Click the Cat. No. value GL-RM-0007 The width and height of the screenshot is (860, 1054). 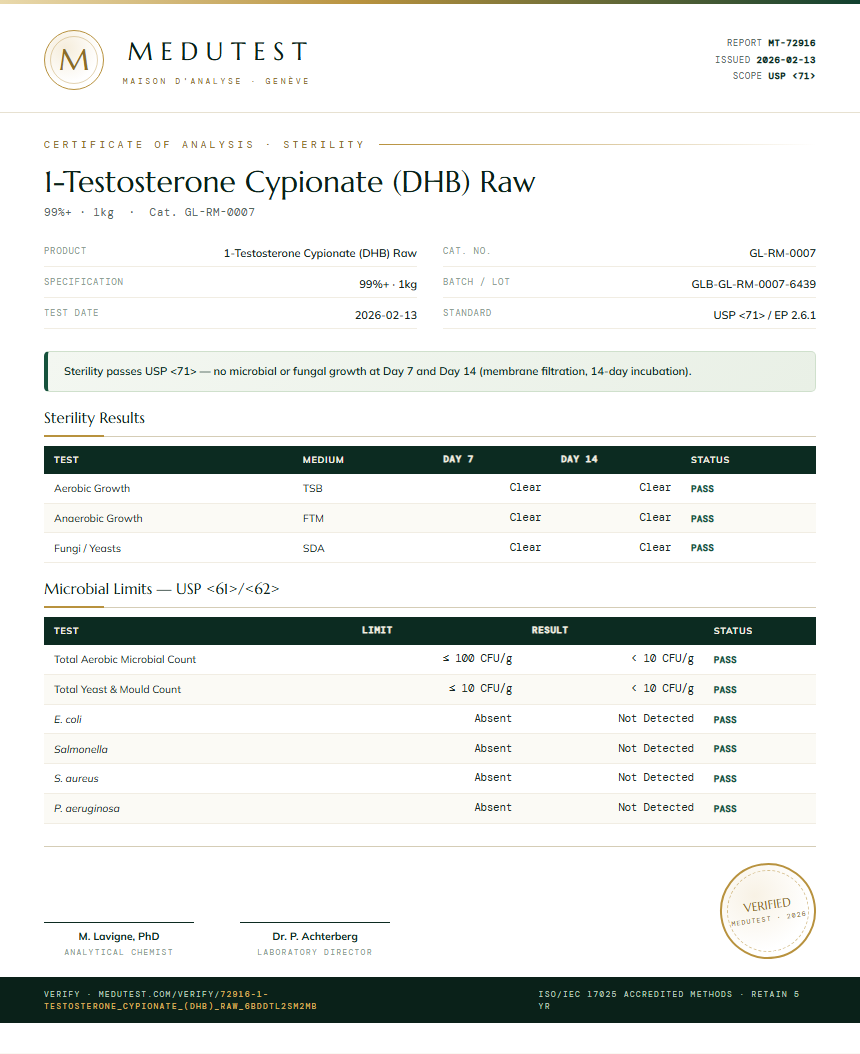782,253
